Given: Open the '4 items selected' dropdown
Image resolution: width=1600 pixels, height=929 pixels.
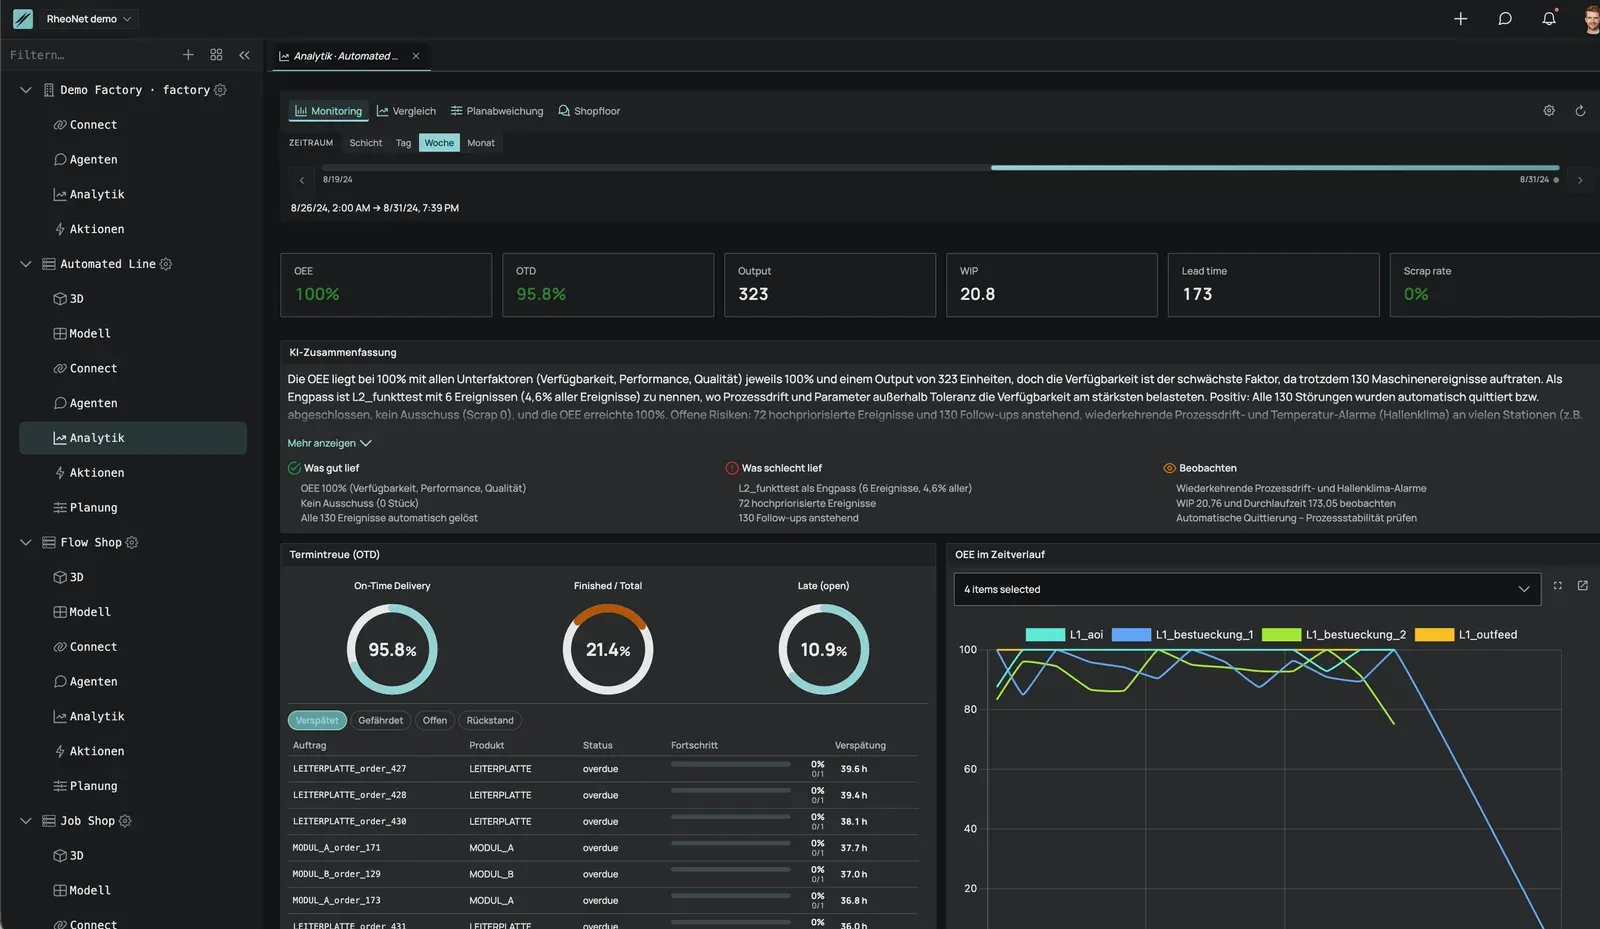Looking at the screenshot, I should (x=1247, y=589).
